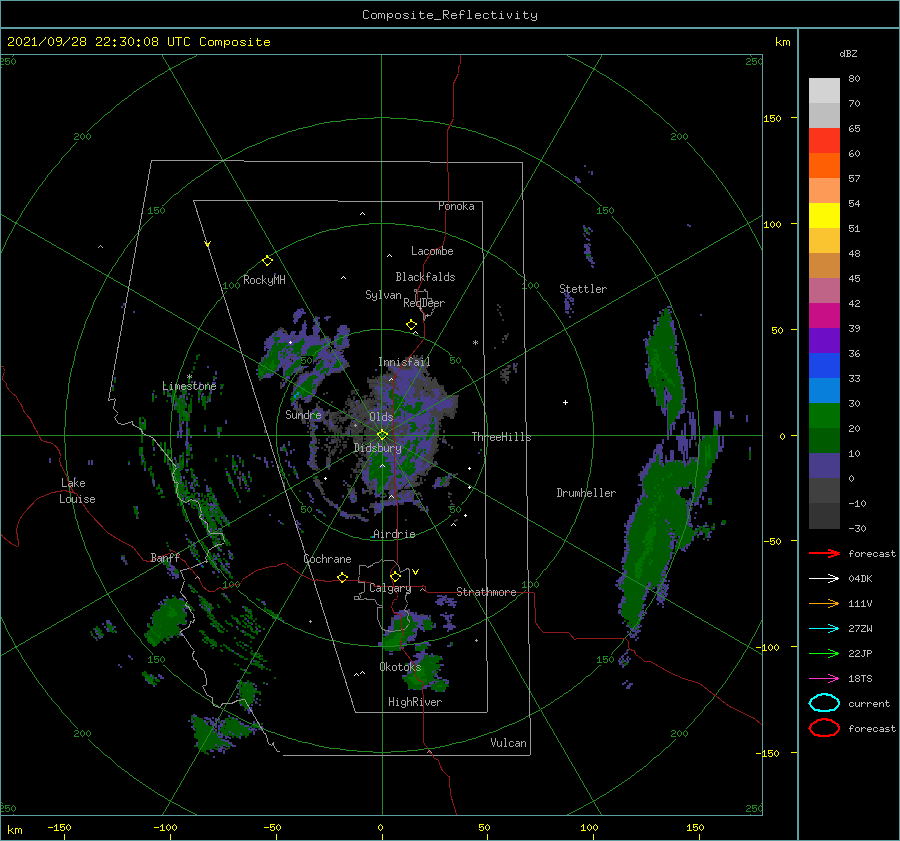Click the Vulcan city label
This screenshot has width=900, height=841.
(508, 743)
